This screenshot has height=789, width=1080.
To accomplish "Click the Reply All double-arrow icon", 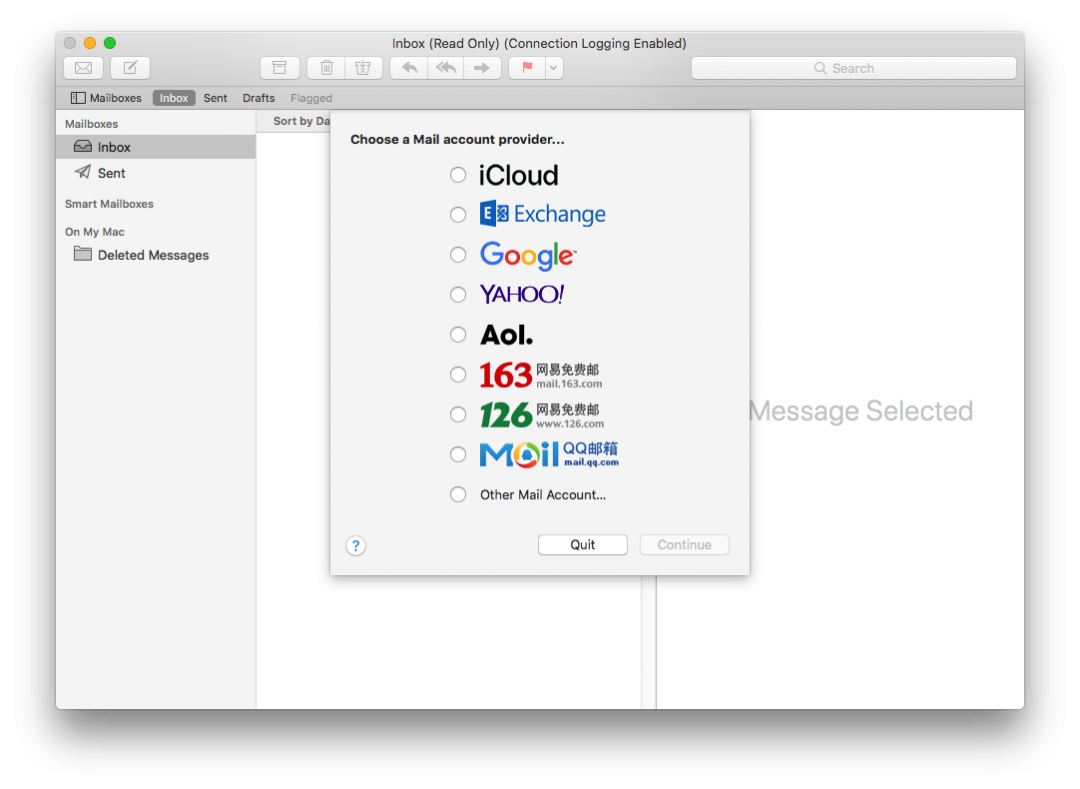I will pyautogui.click(x=446, y=68).
